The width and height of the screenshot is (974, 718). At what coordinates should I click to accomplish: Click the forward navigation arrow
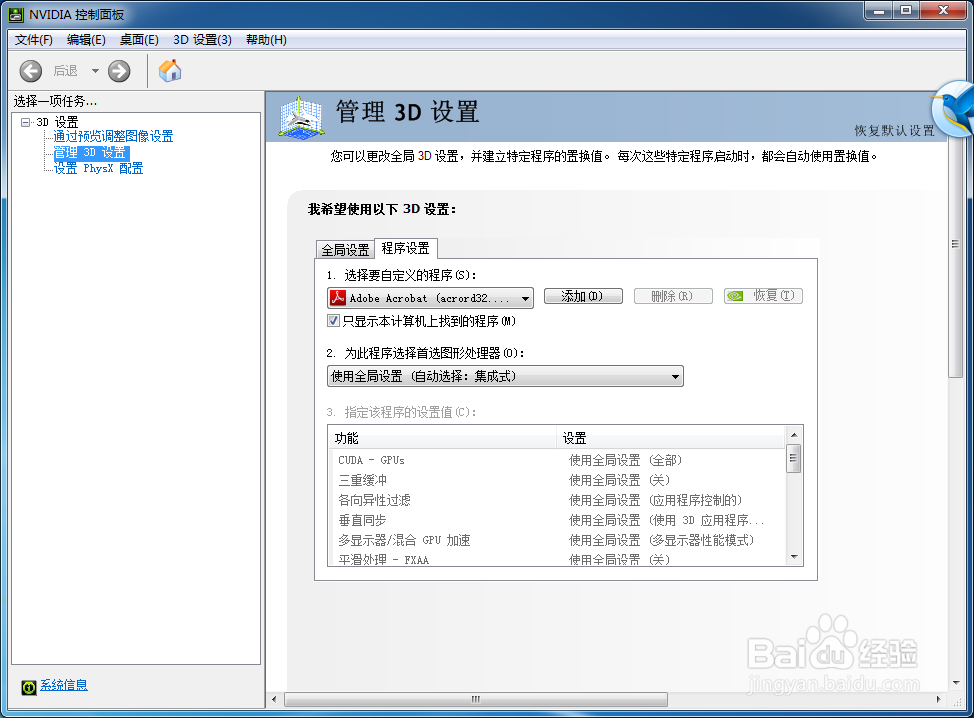tap(117, 70)
